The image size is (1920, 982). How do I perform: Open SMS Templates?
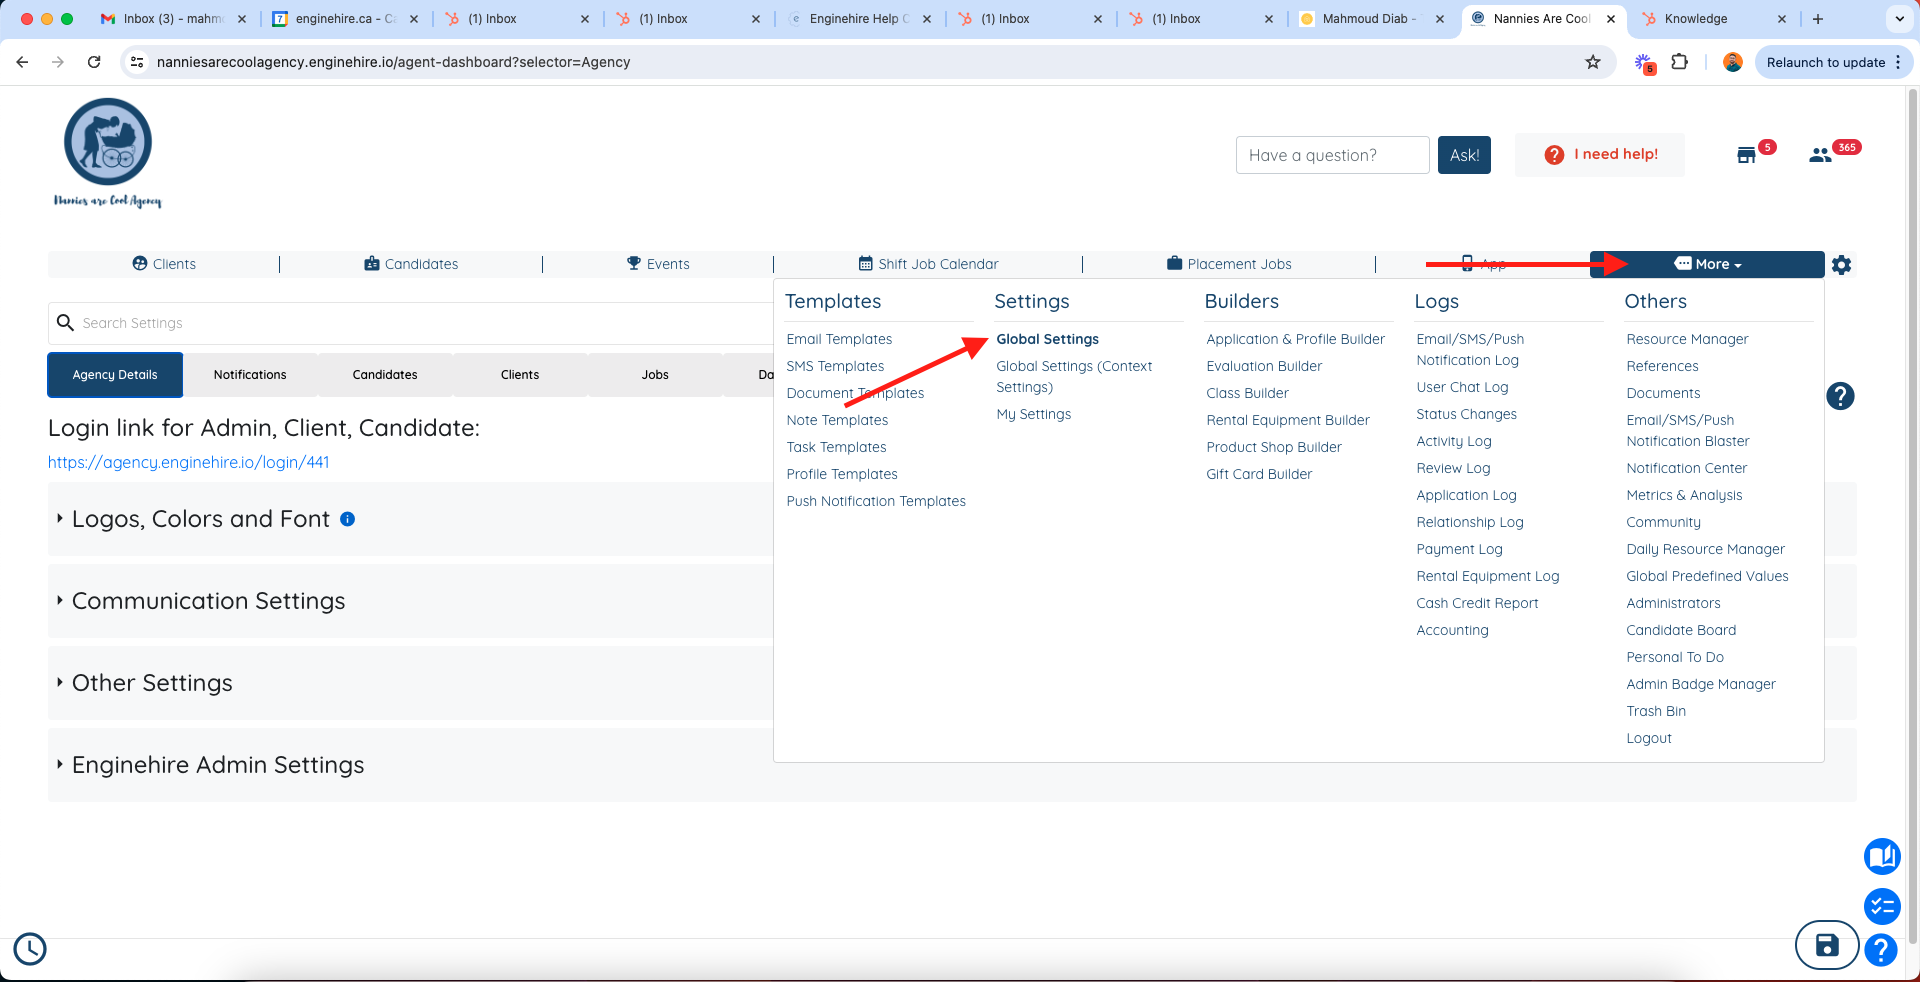(835, 366)
